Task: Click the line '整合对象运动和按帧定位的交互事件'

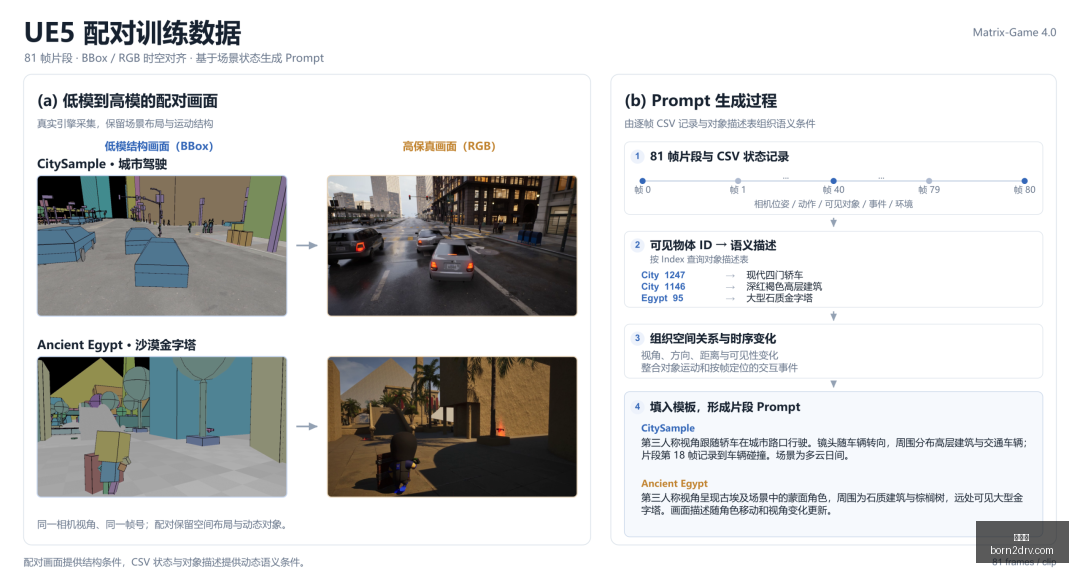Action: (719, 368)
